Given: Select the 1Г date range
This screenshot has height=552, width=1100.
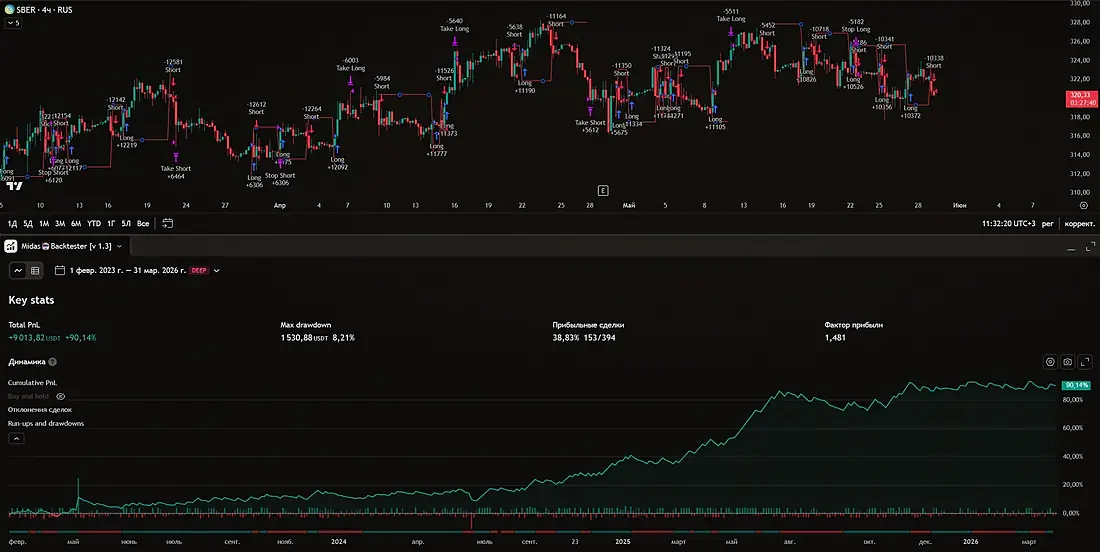Looking at the screenshot, I should tap(111, 224).
